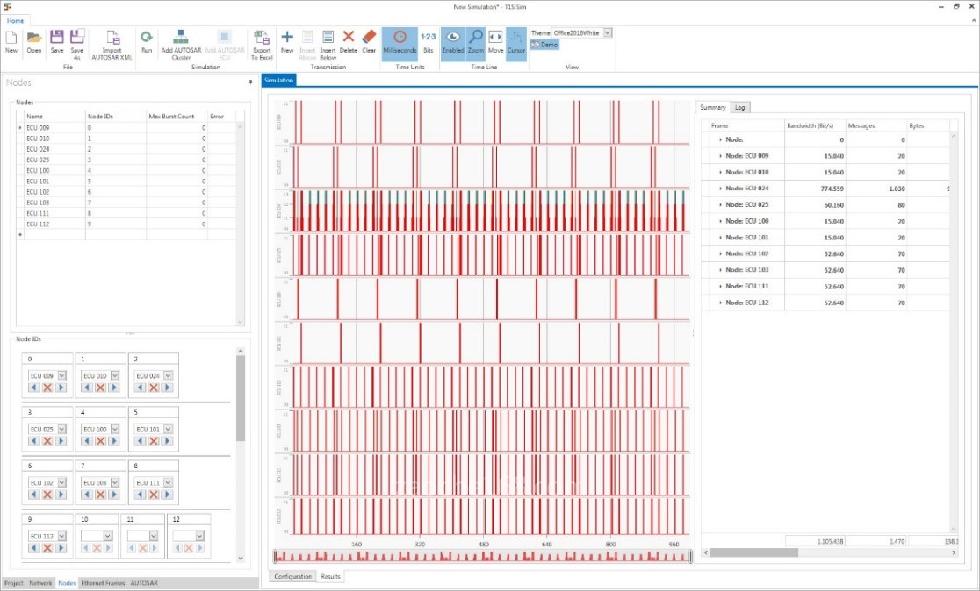
Task: Click the Insert Below icon
Action: point(328,40)
